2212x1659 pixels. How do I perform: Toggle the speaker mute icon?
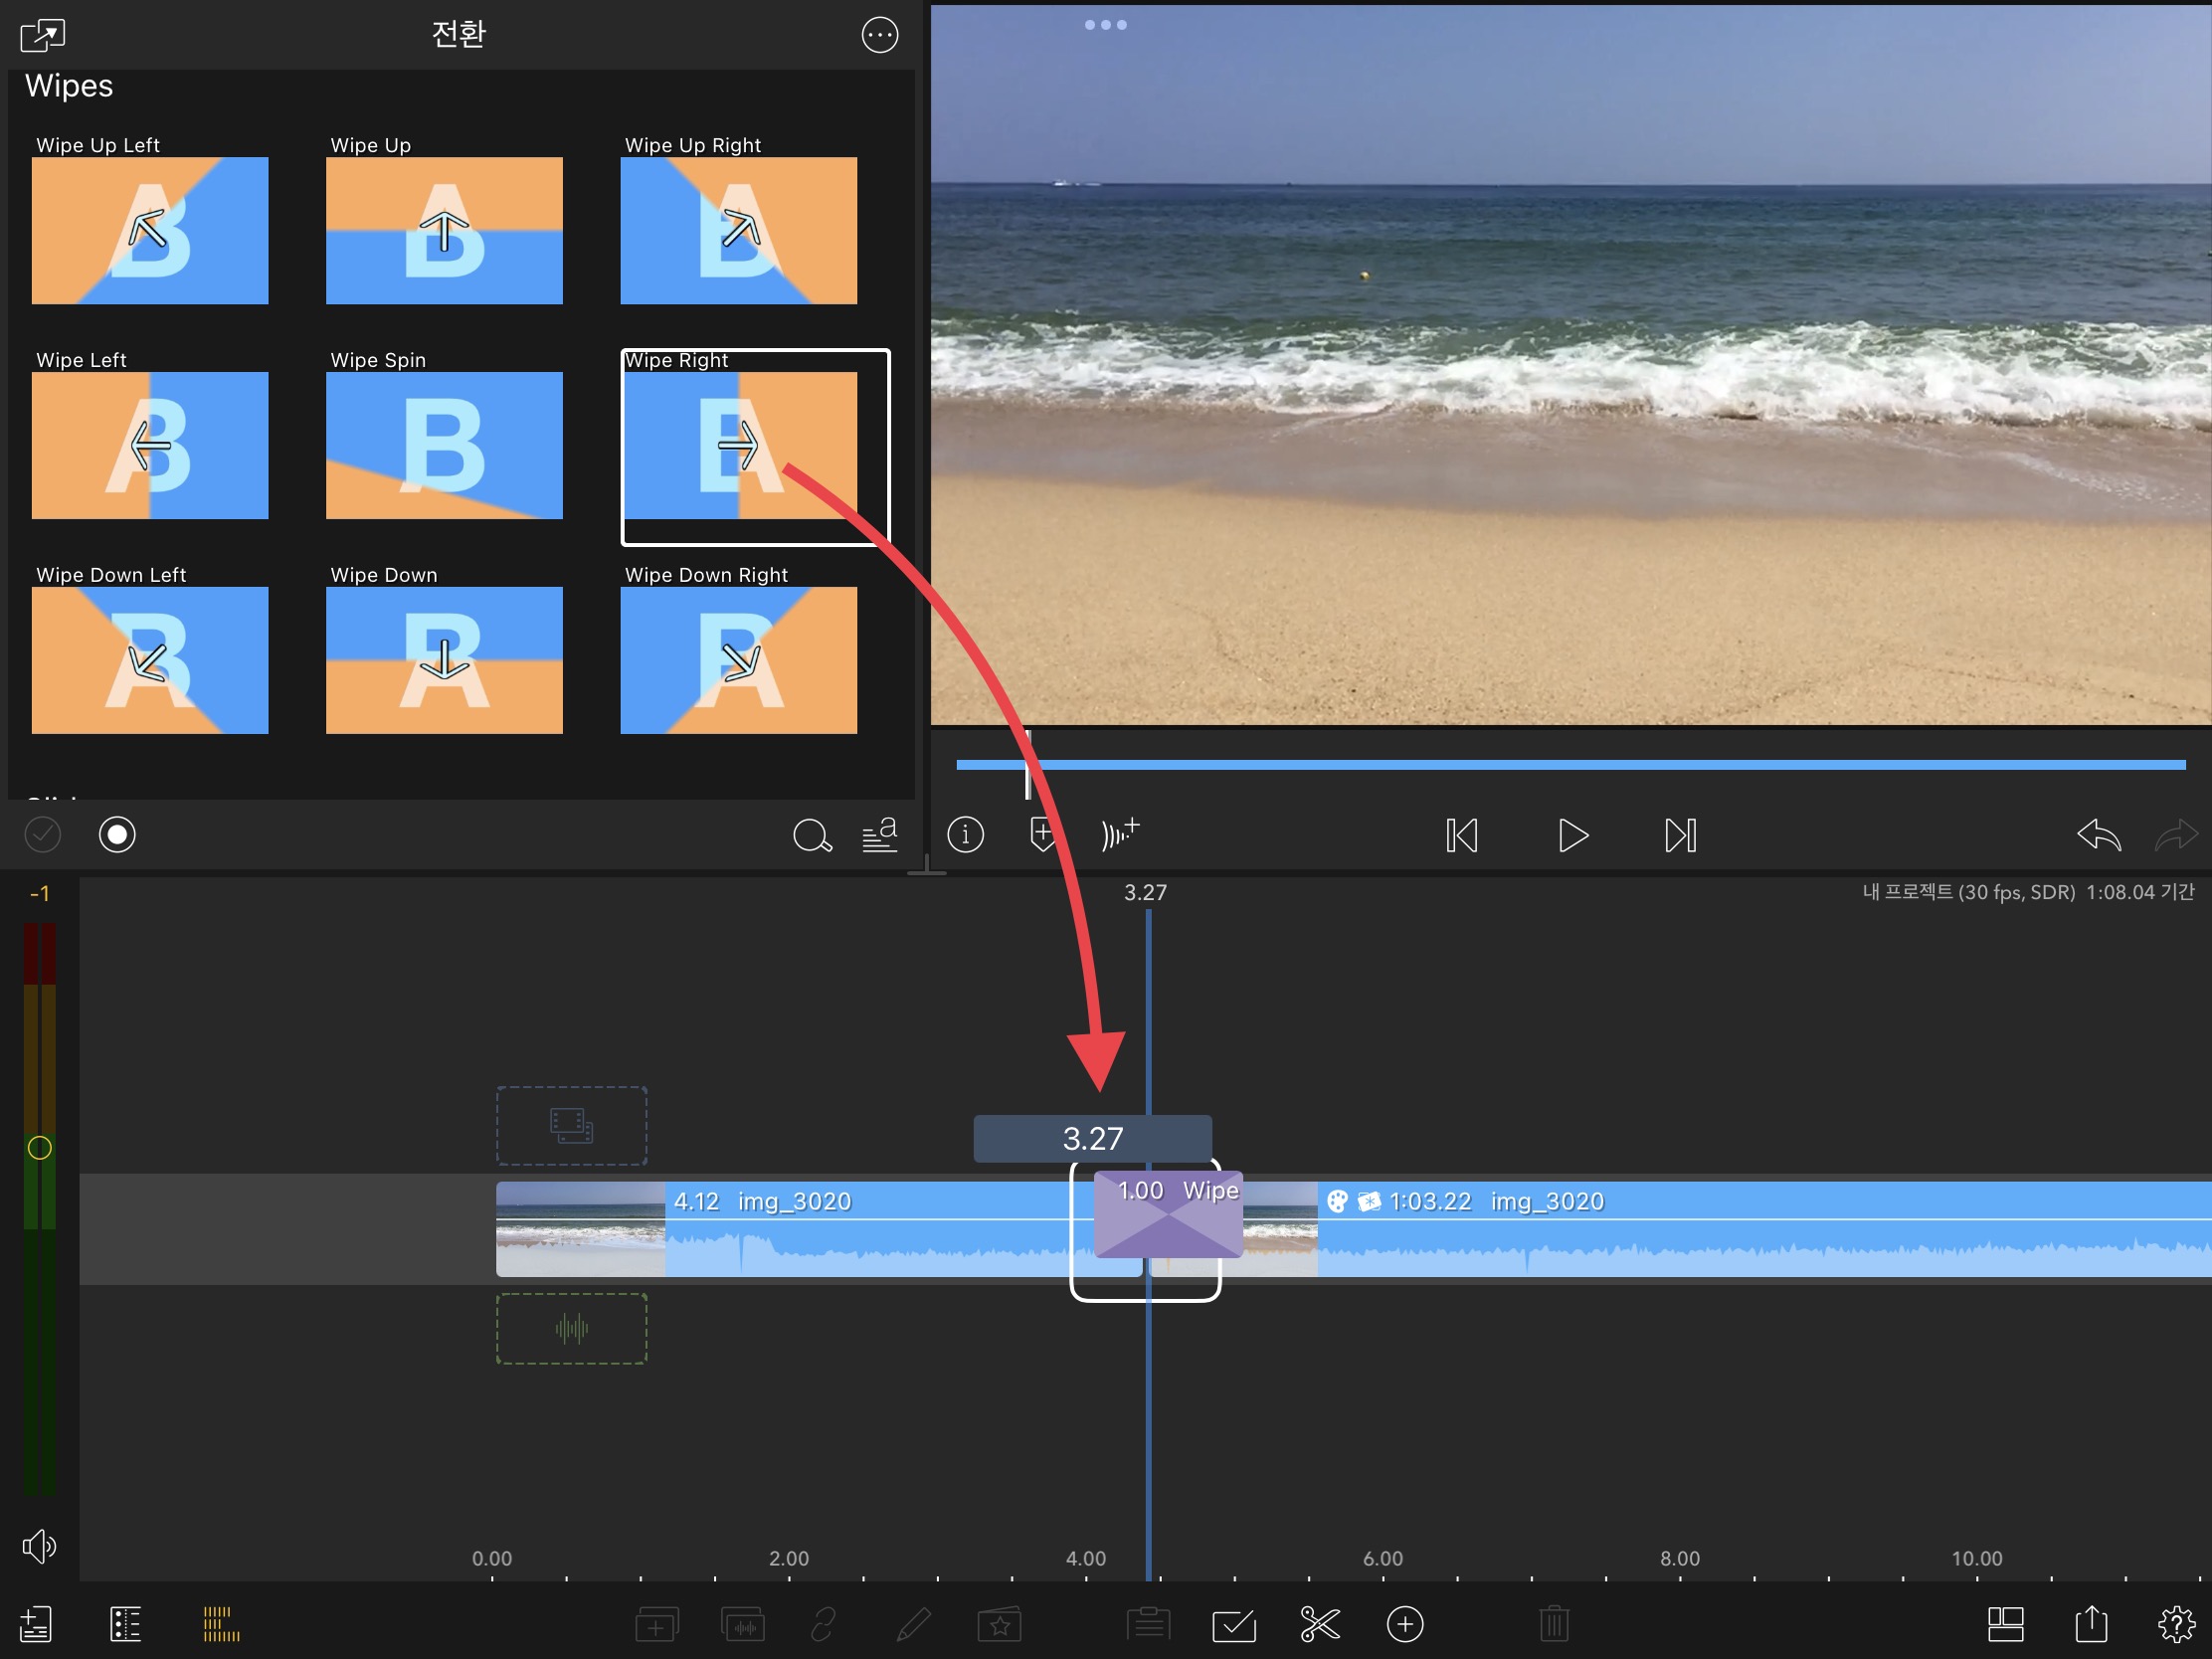39,1546
